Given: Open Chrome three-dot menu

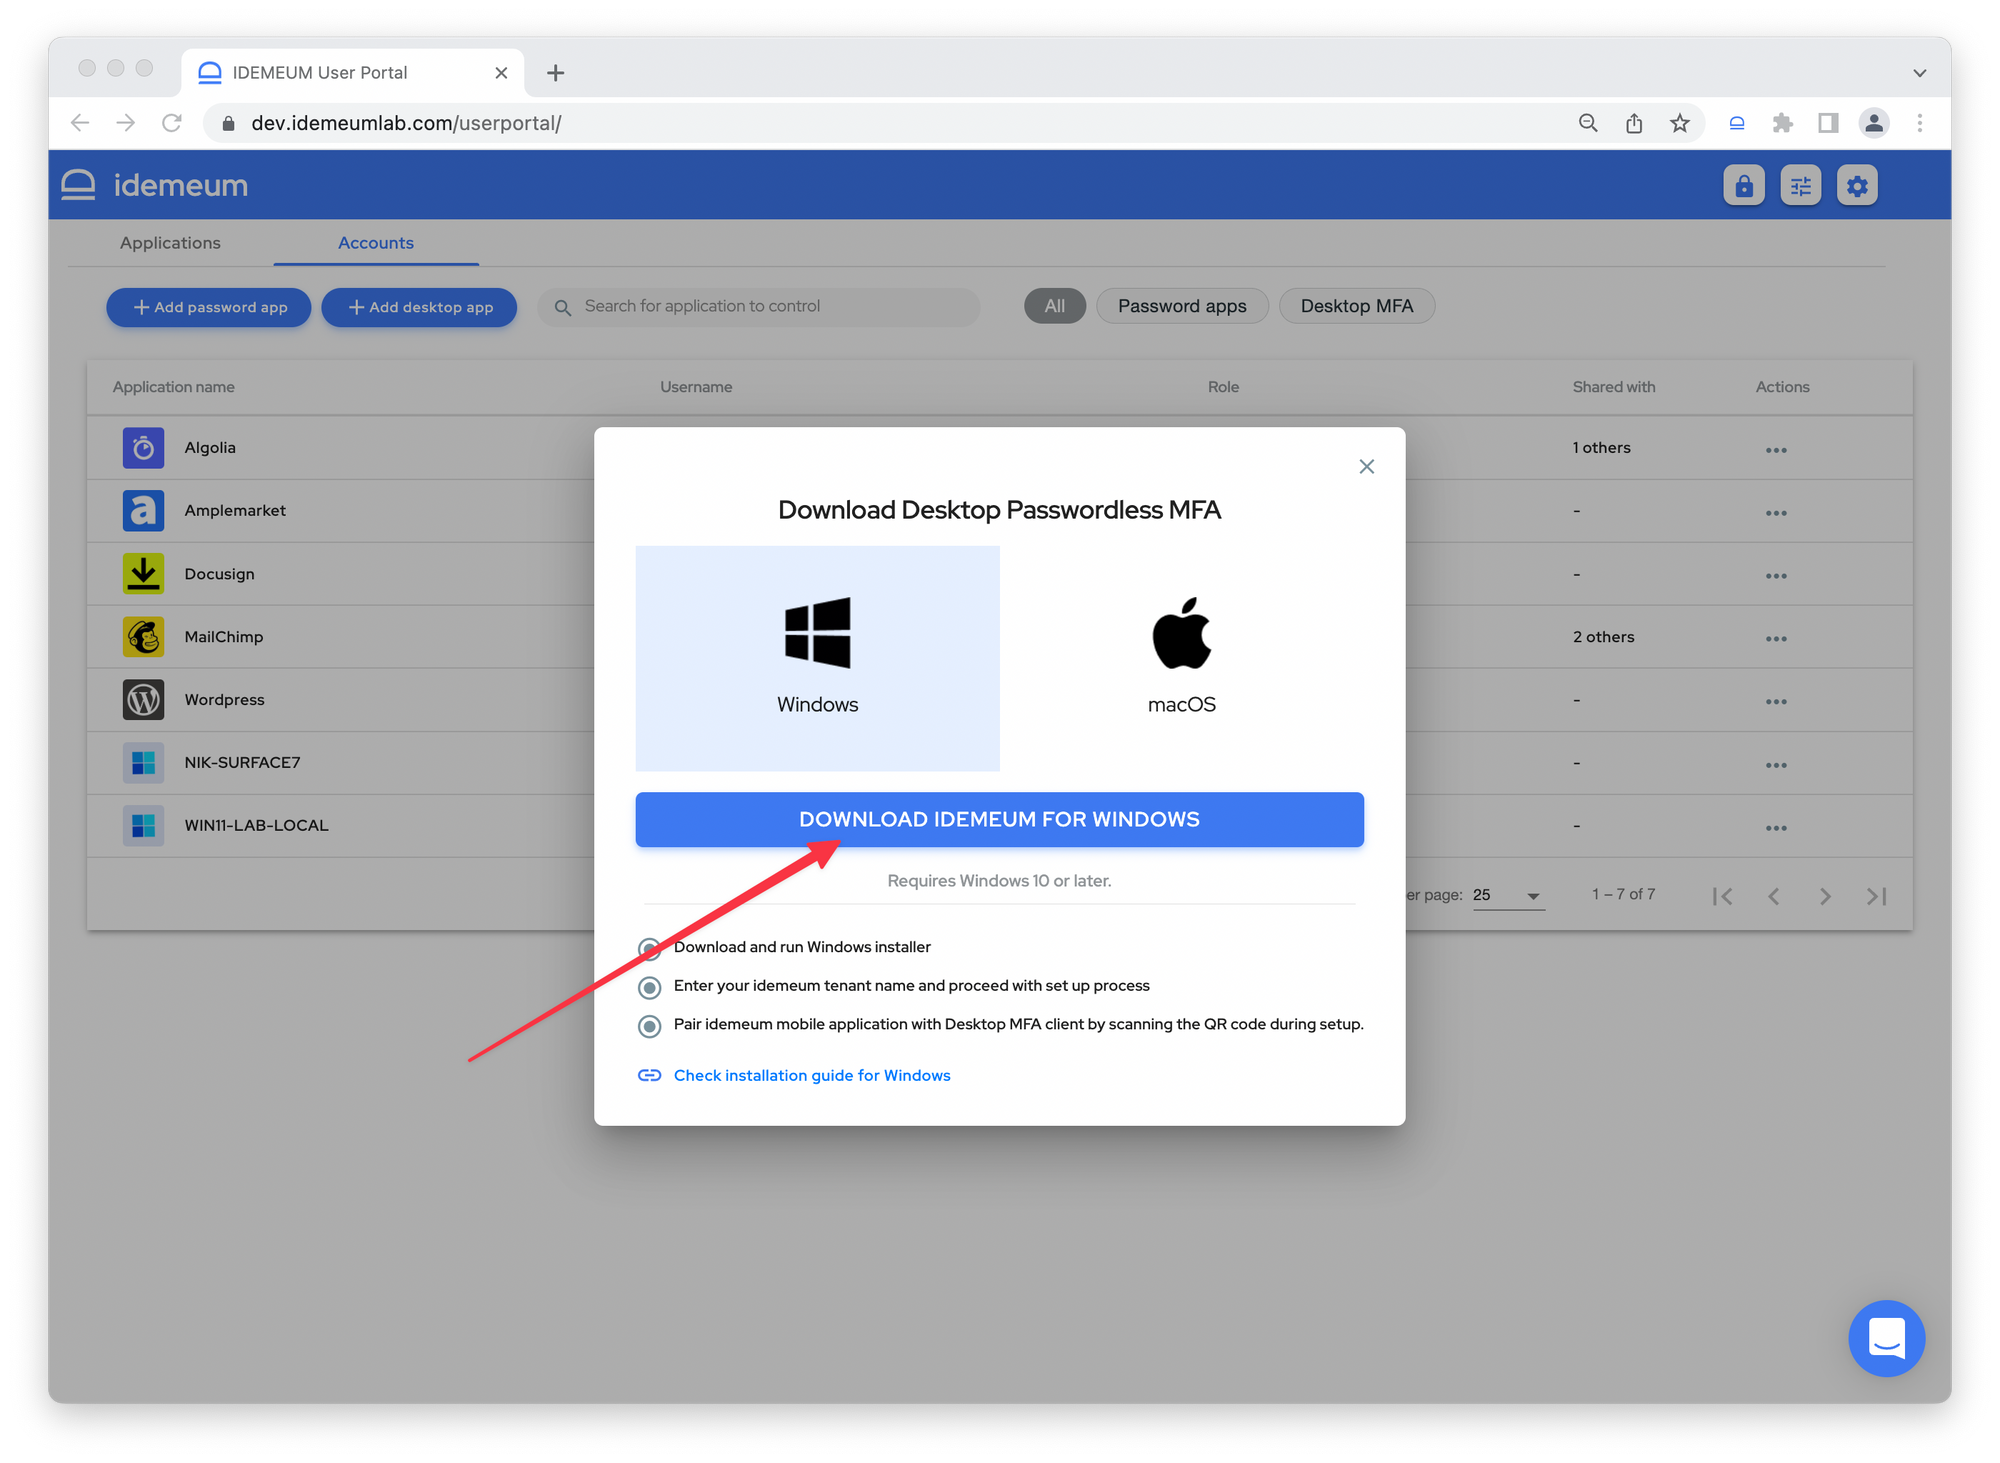Looking at the screenshot, I should (1920, 123).
